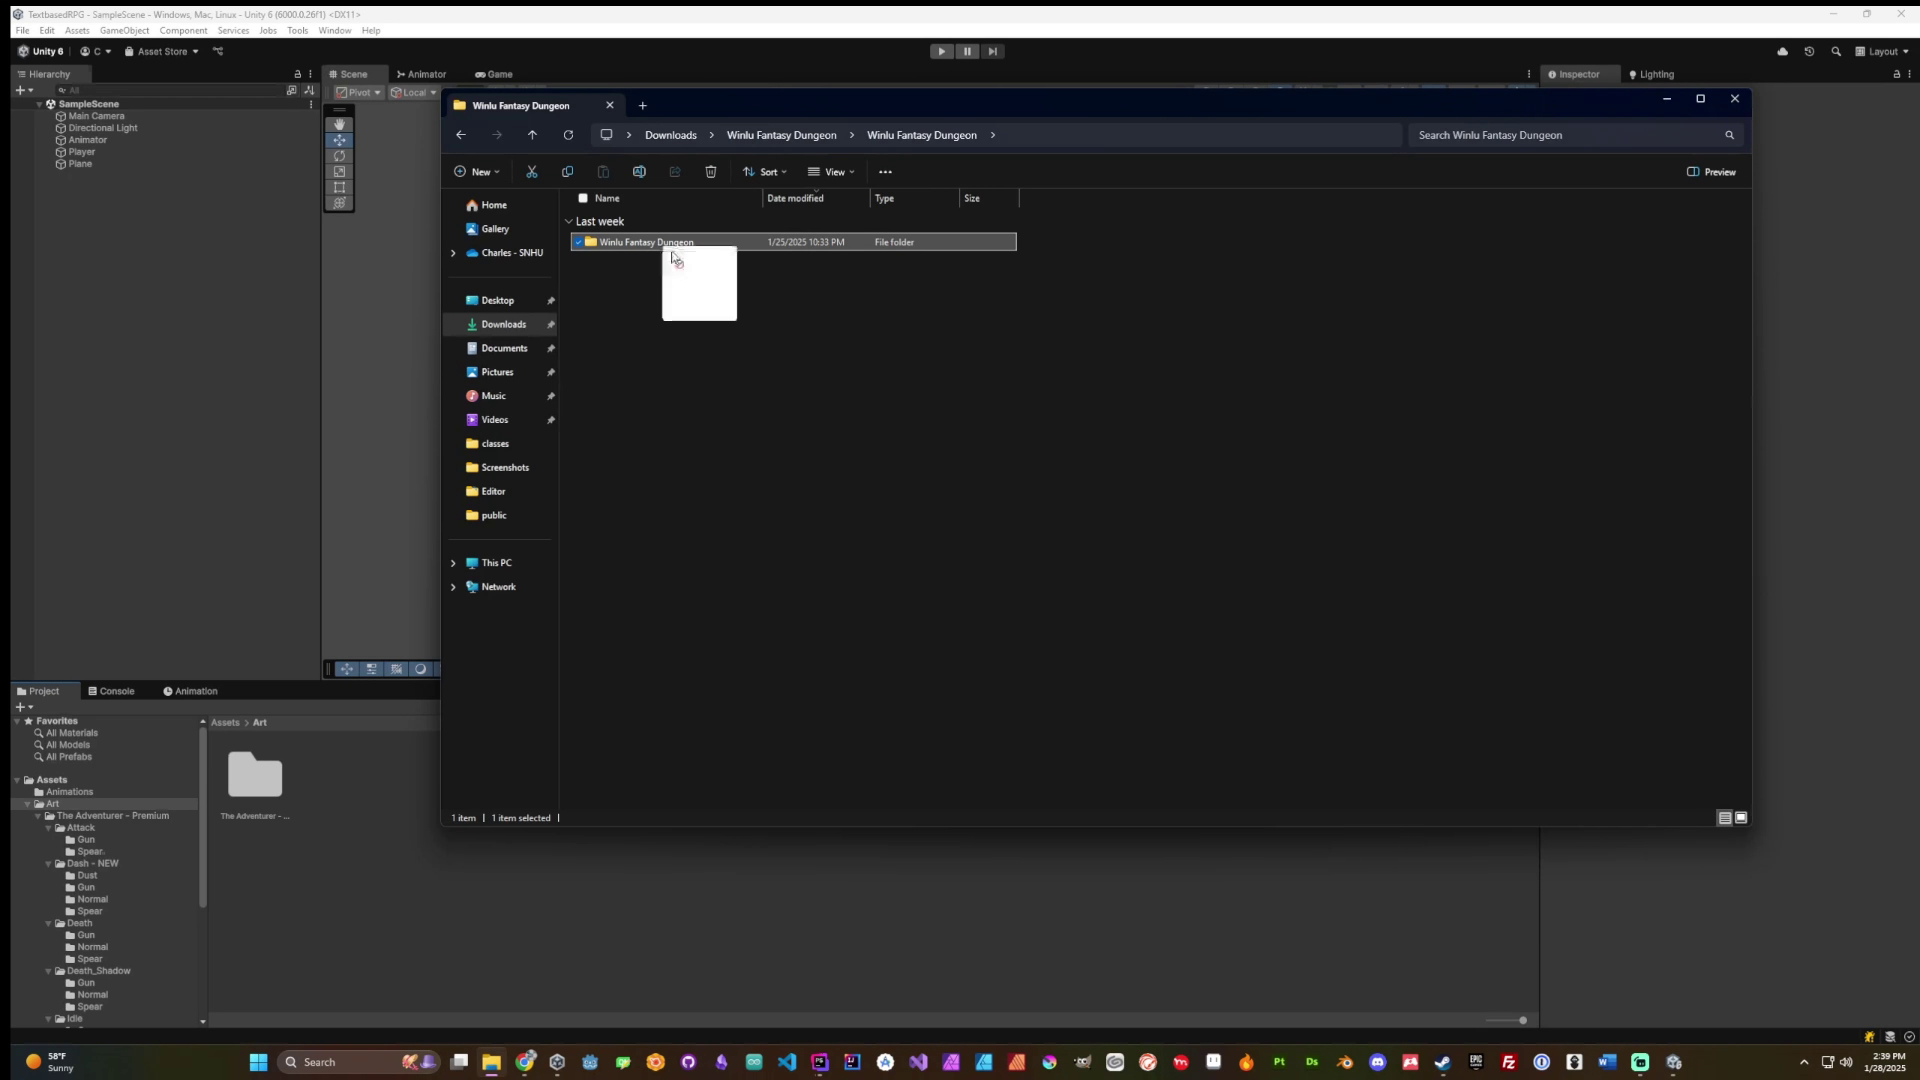Open the Asset Store dropdown
Screen dimensions: 1920x1080
[161, 51]
